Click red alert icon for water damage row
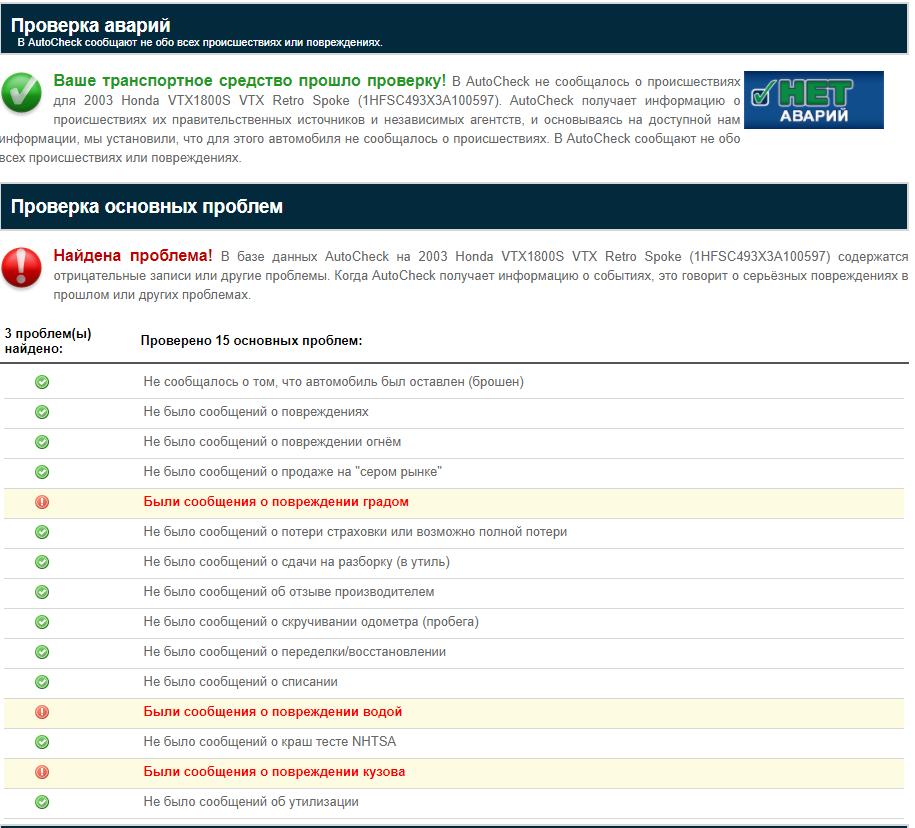The width and height of the screenshot is (915, 828). pyautogui.click(x=42, y=712)
